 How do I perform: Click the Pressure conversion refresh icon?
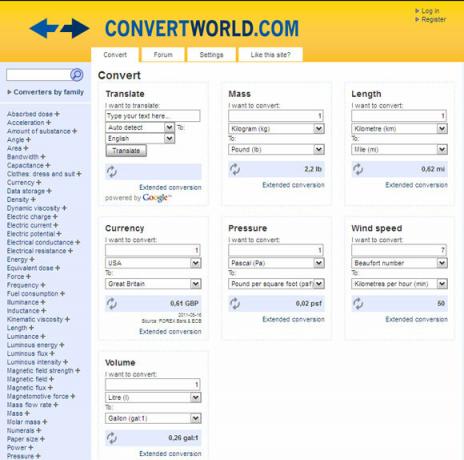point(235,304)
